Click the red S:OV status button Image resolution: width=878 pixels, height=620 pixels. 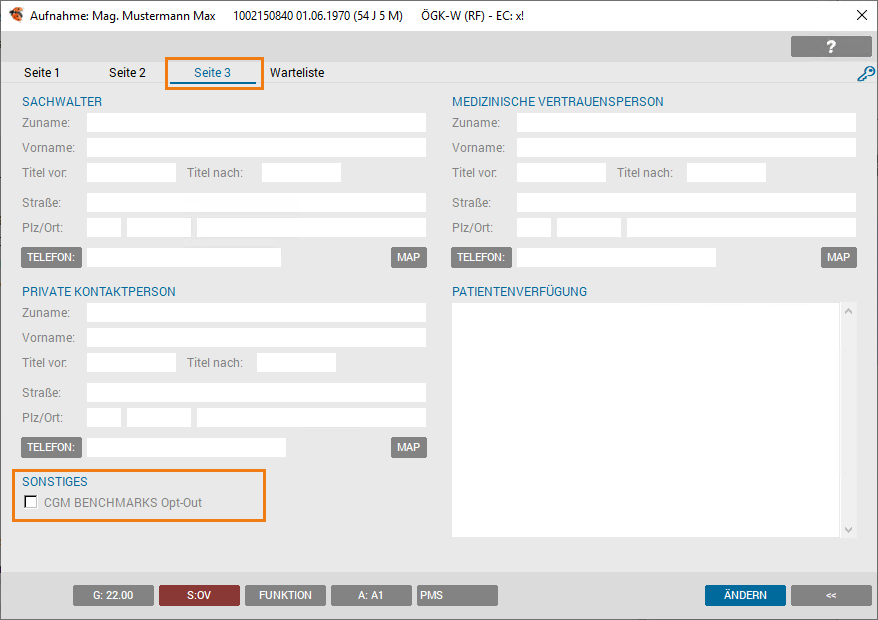199,595
